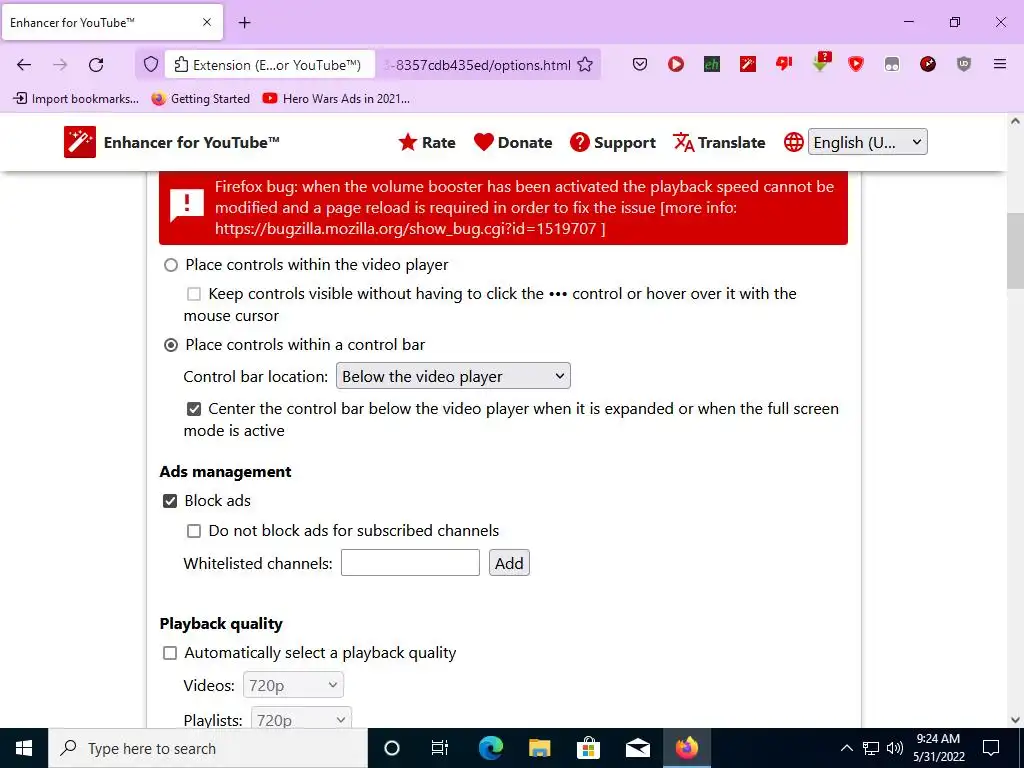1024x768 pixels.
Task: Uncheck 'Center the control bar' option
Action: point(194,409)
